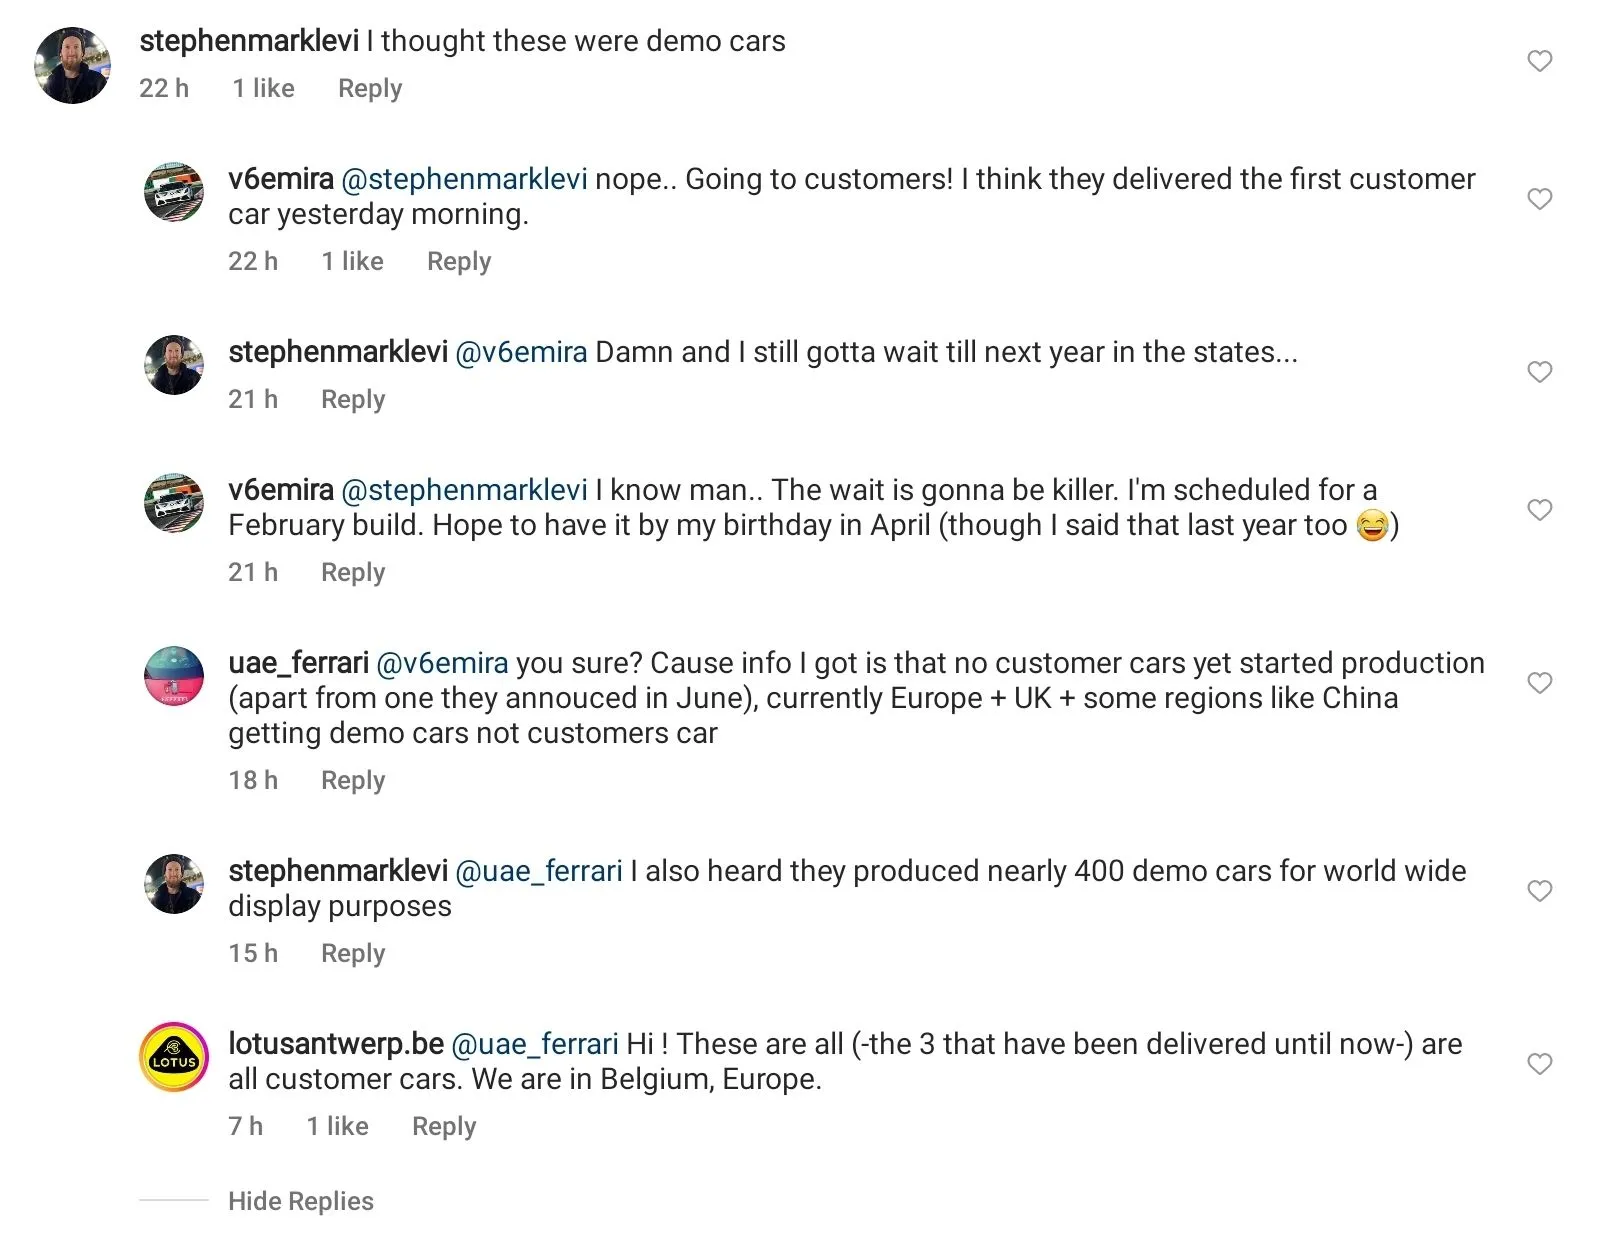Reply to uae_ferrari's 18 h comment
1600x1236 pixels.
point(352,780)
